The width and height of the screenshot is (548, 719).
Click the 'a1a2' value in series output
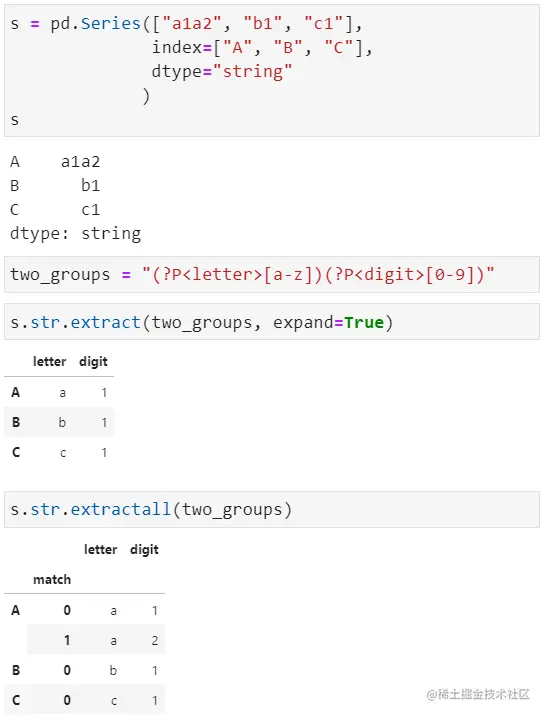(81, 162)
